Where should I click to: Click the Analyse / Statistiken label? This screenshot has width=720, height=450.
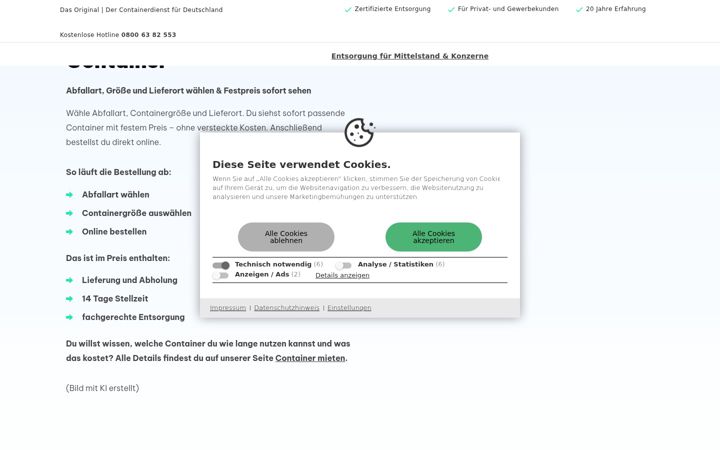tap(395, 264)
